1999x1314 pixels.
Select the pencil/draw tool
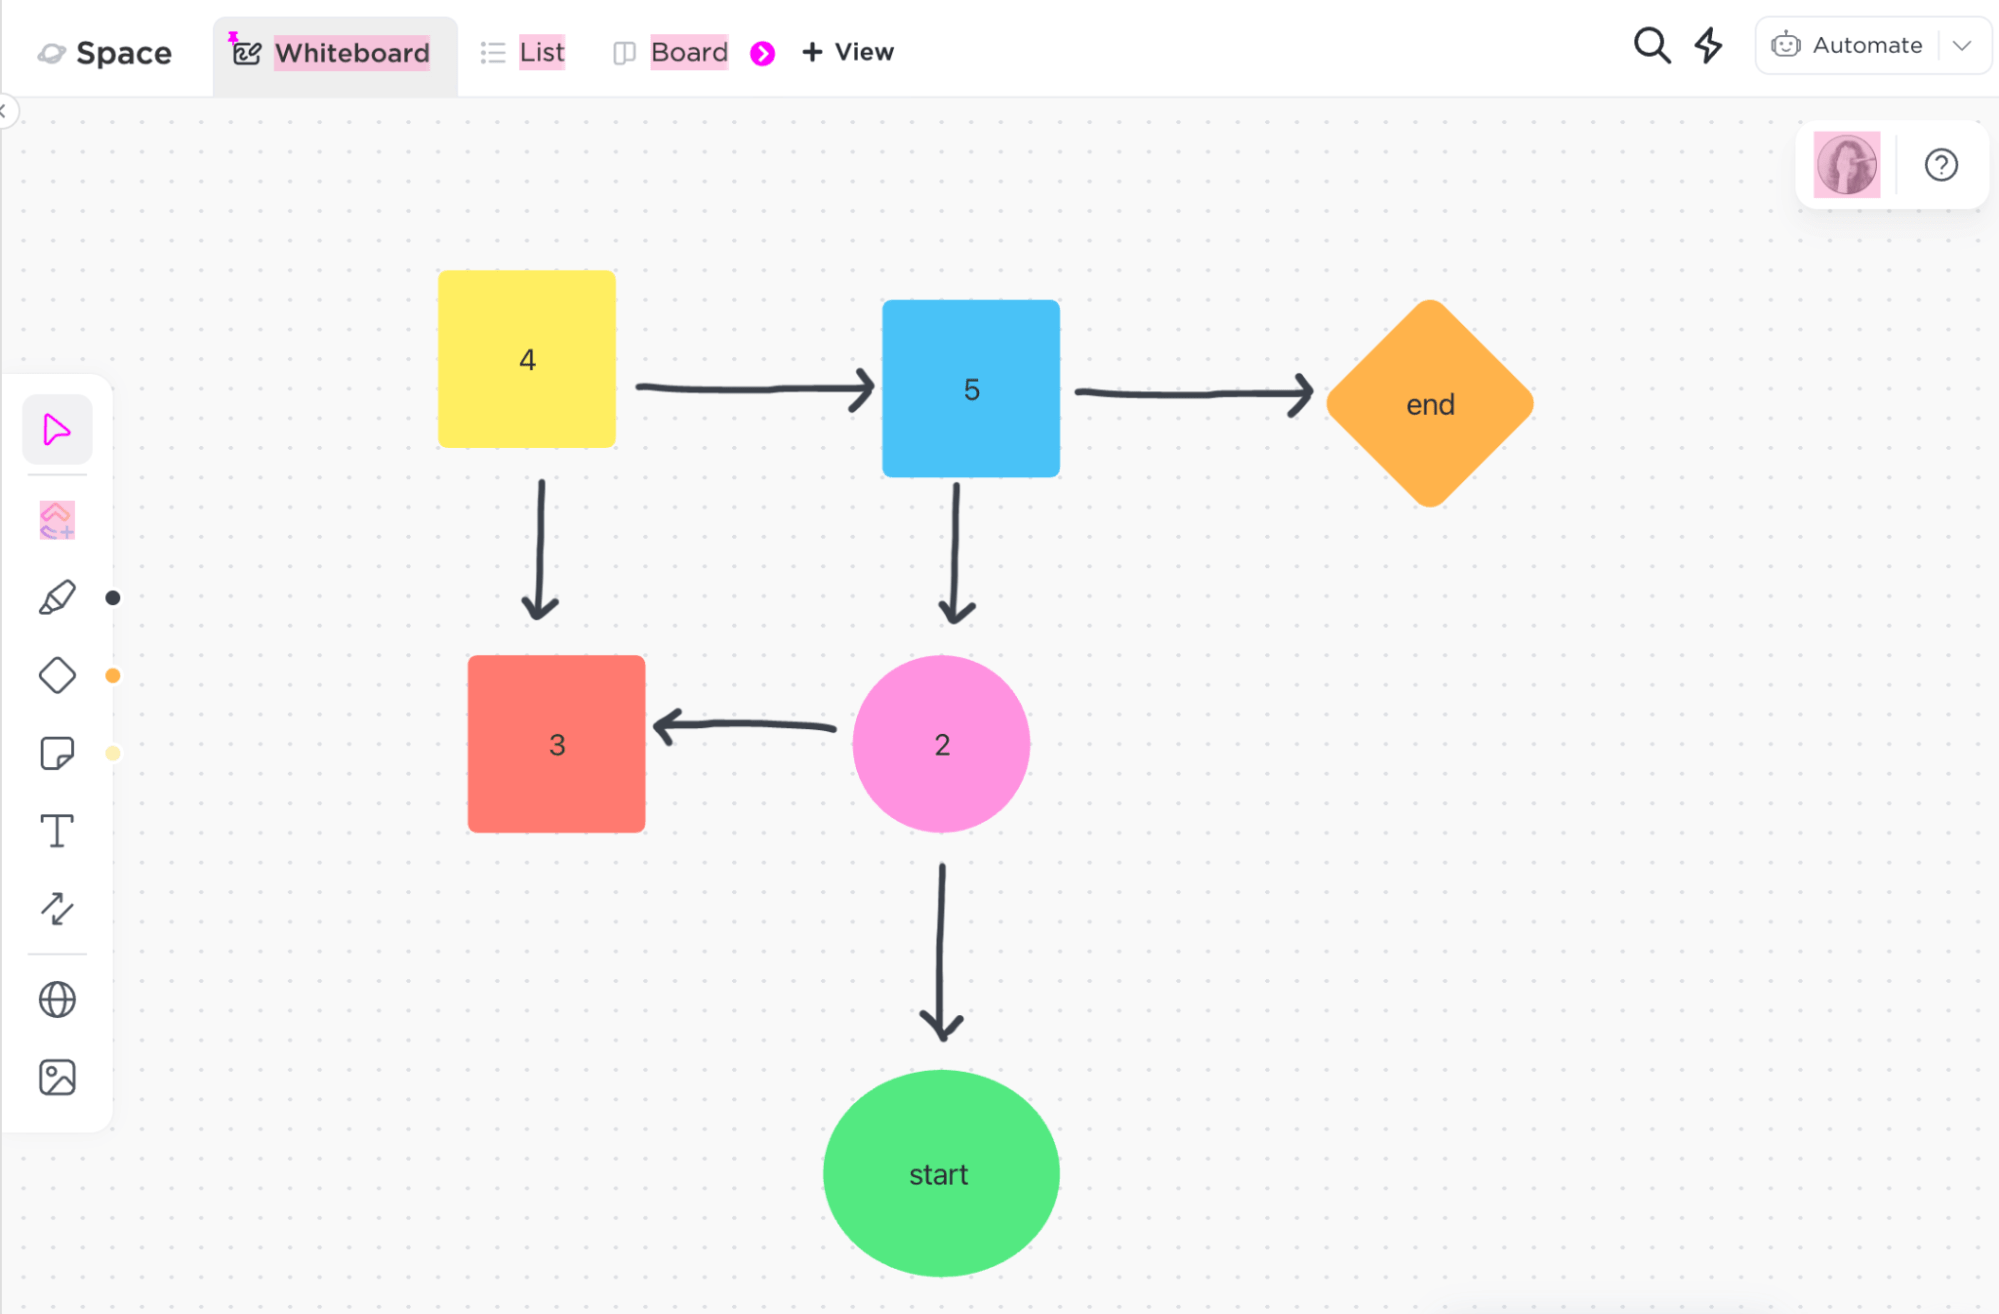point(57,598)
